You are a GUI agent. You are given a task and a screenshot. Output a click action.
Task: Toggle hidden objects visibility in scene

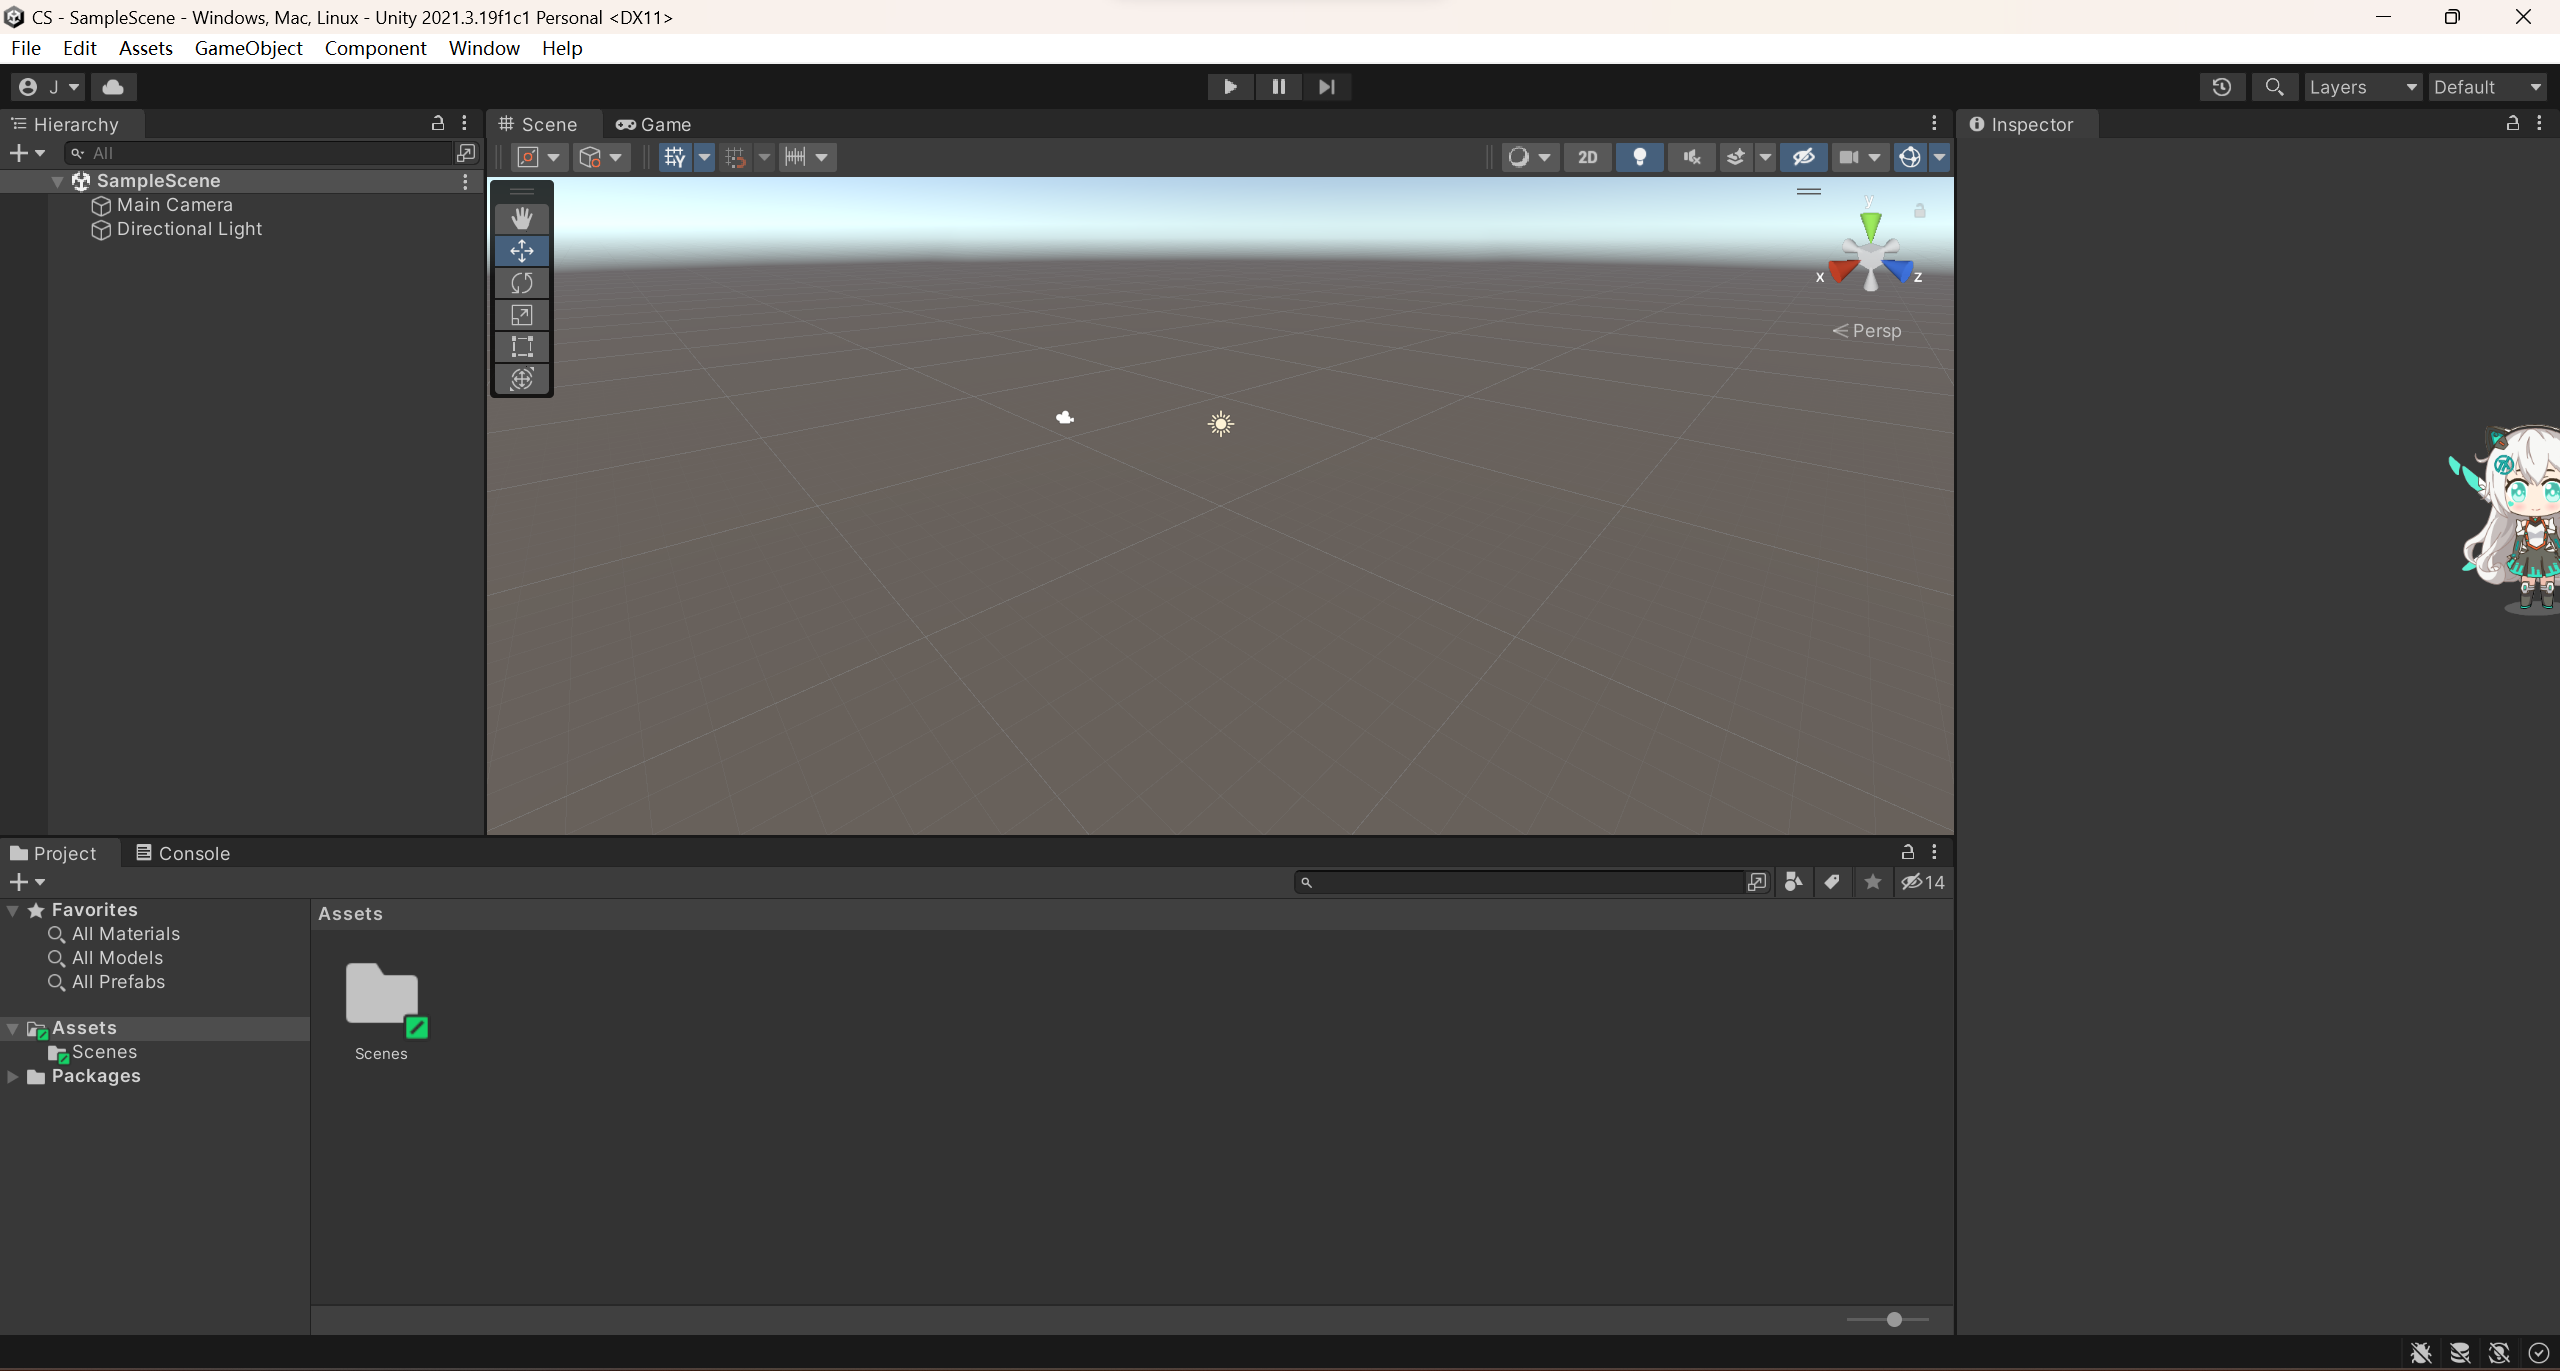click(1803, 157)
